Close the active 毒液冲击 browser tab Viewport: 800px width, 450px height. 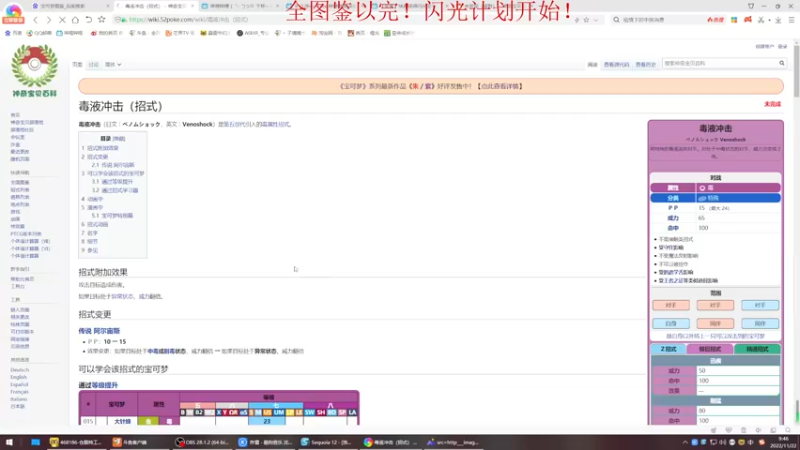click(192, 6)
